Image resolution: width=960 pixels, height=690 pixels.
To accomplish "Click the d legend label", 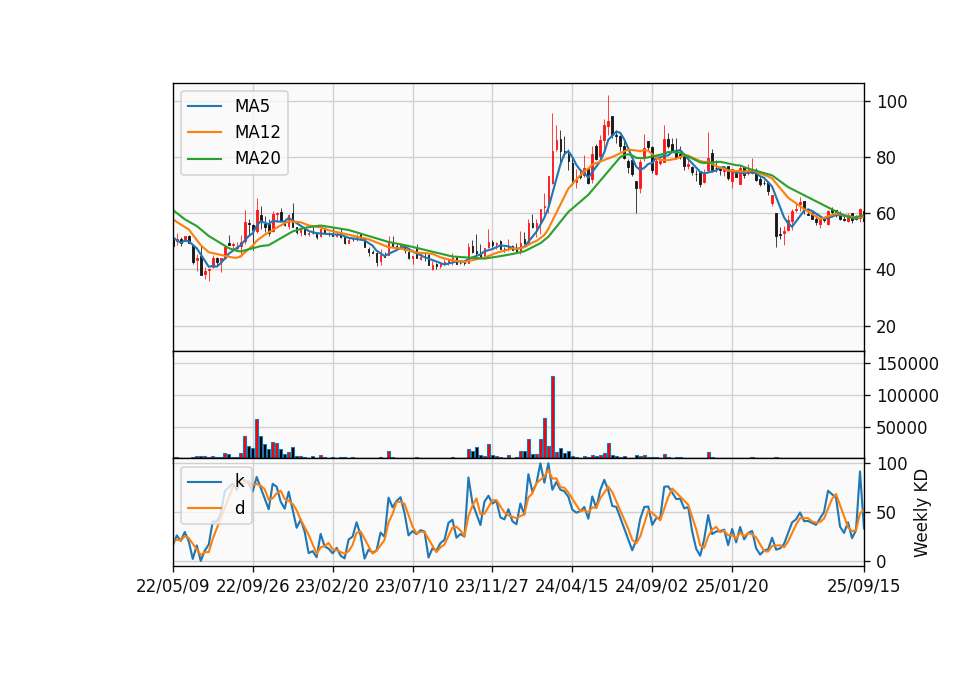I will [239, 508].
